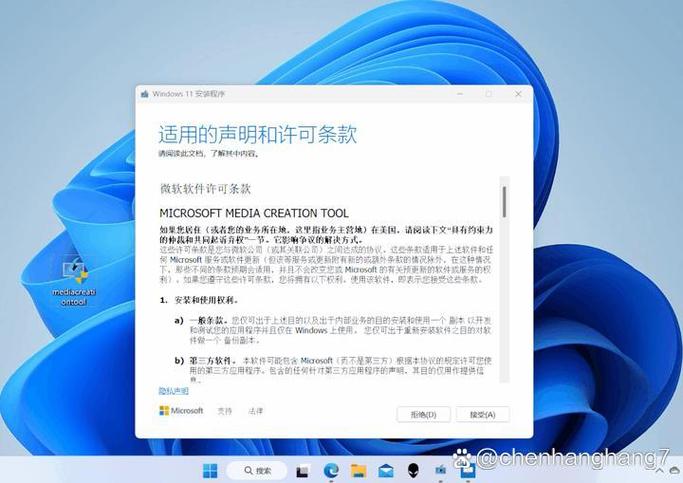
Task: Click the 适用的声明和许可条款 page title
Action: point(258,134)
